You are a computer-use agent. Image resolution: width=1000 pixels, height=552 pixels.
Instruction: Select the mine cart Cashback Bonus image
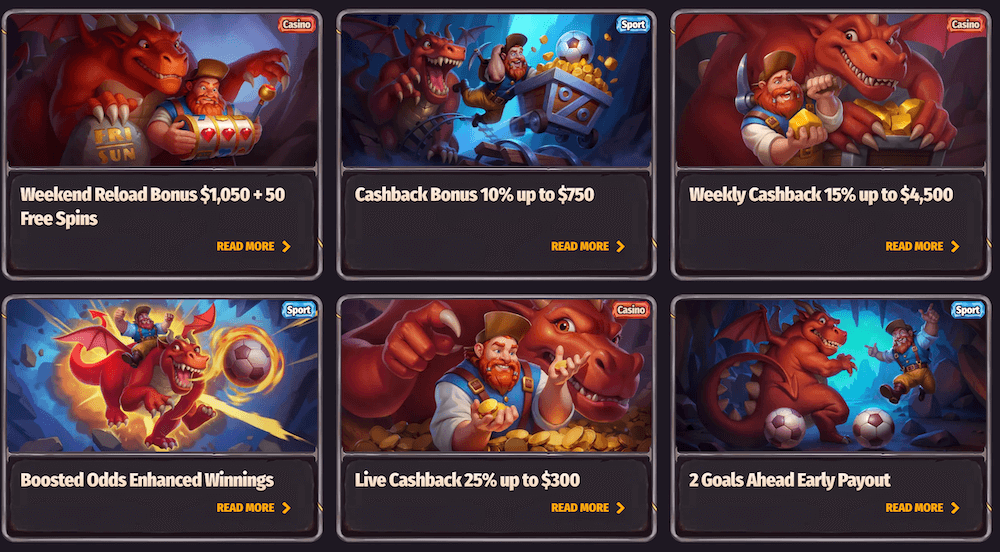(x=496, y=90)
